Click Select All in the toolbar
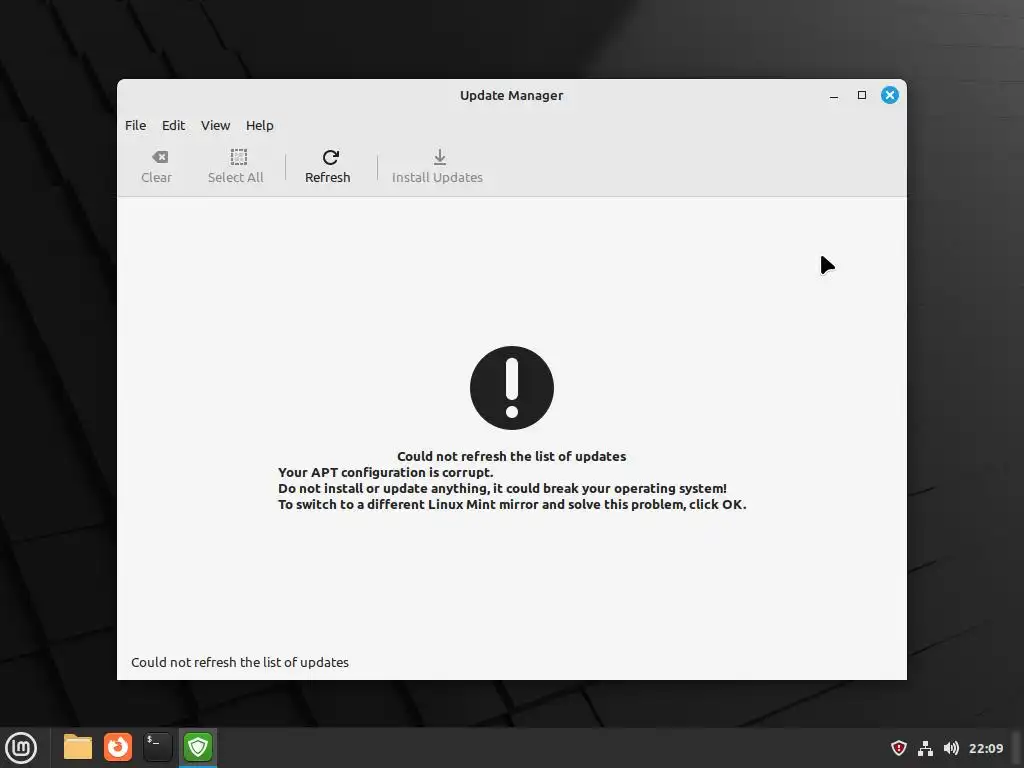 pyautogui.click(x=236, y=167)
